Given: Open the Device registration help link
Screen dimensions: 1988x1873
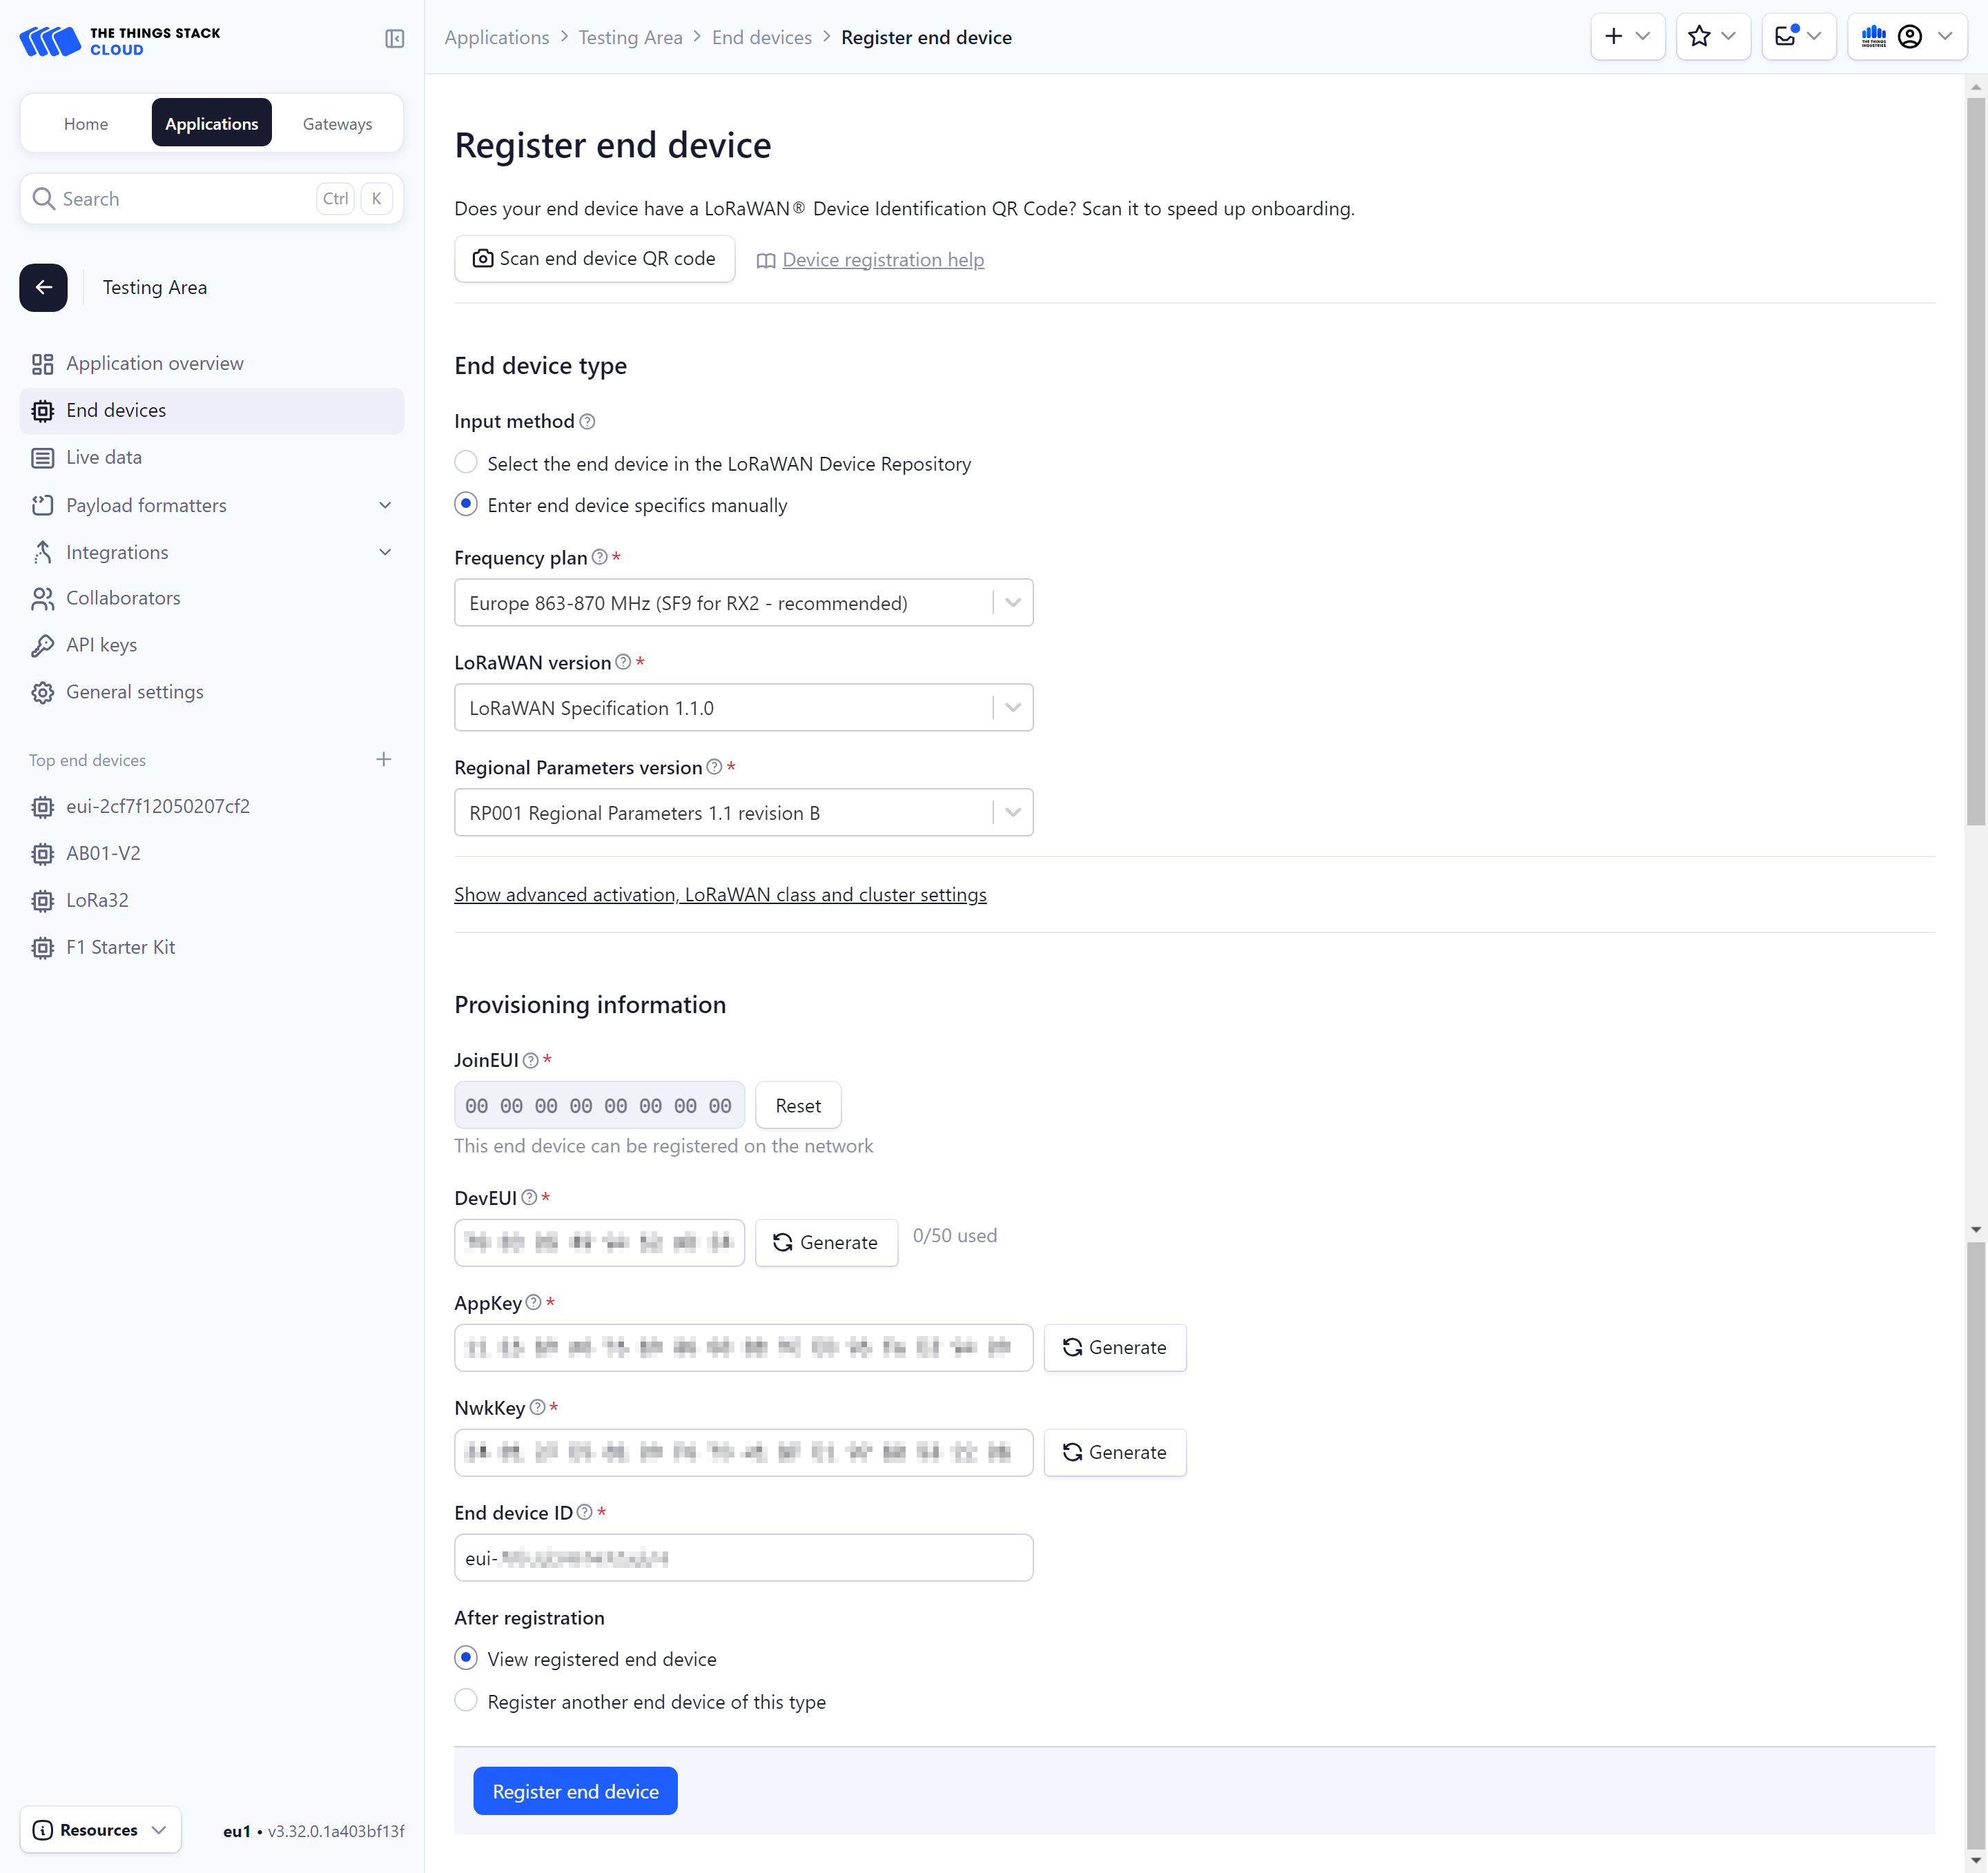Looking at the screenshot, I should point(883,259).
